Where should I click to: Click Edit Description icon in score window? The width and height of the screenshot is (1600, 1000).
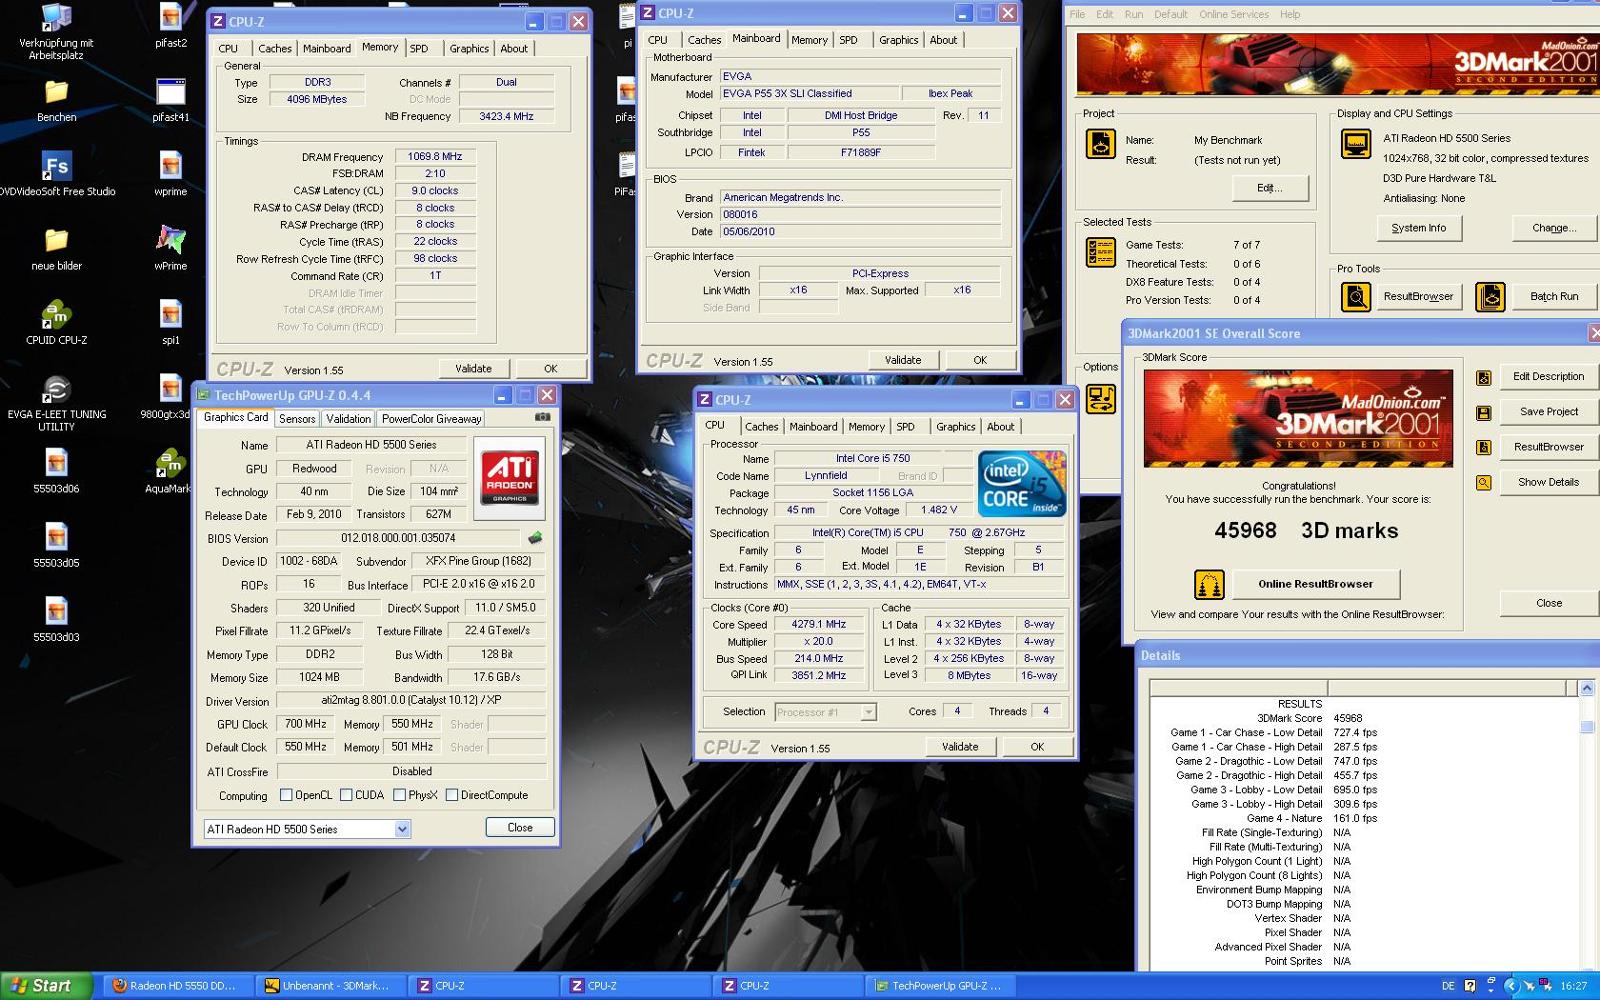click(1484, 378)
